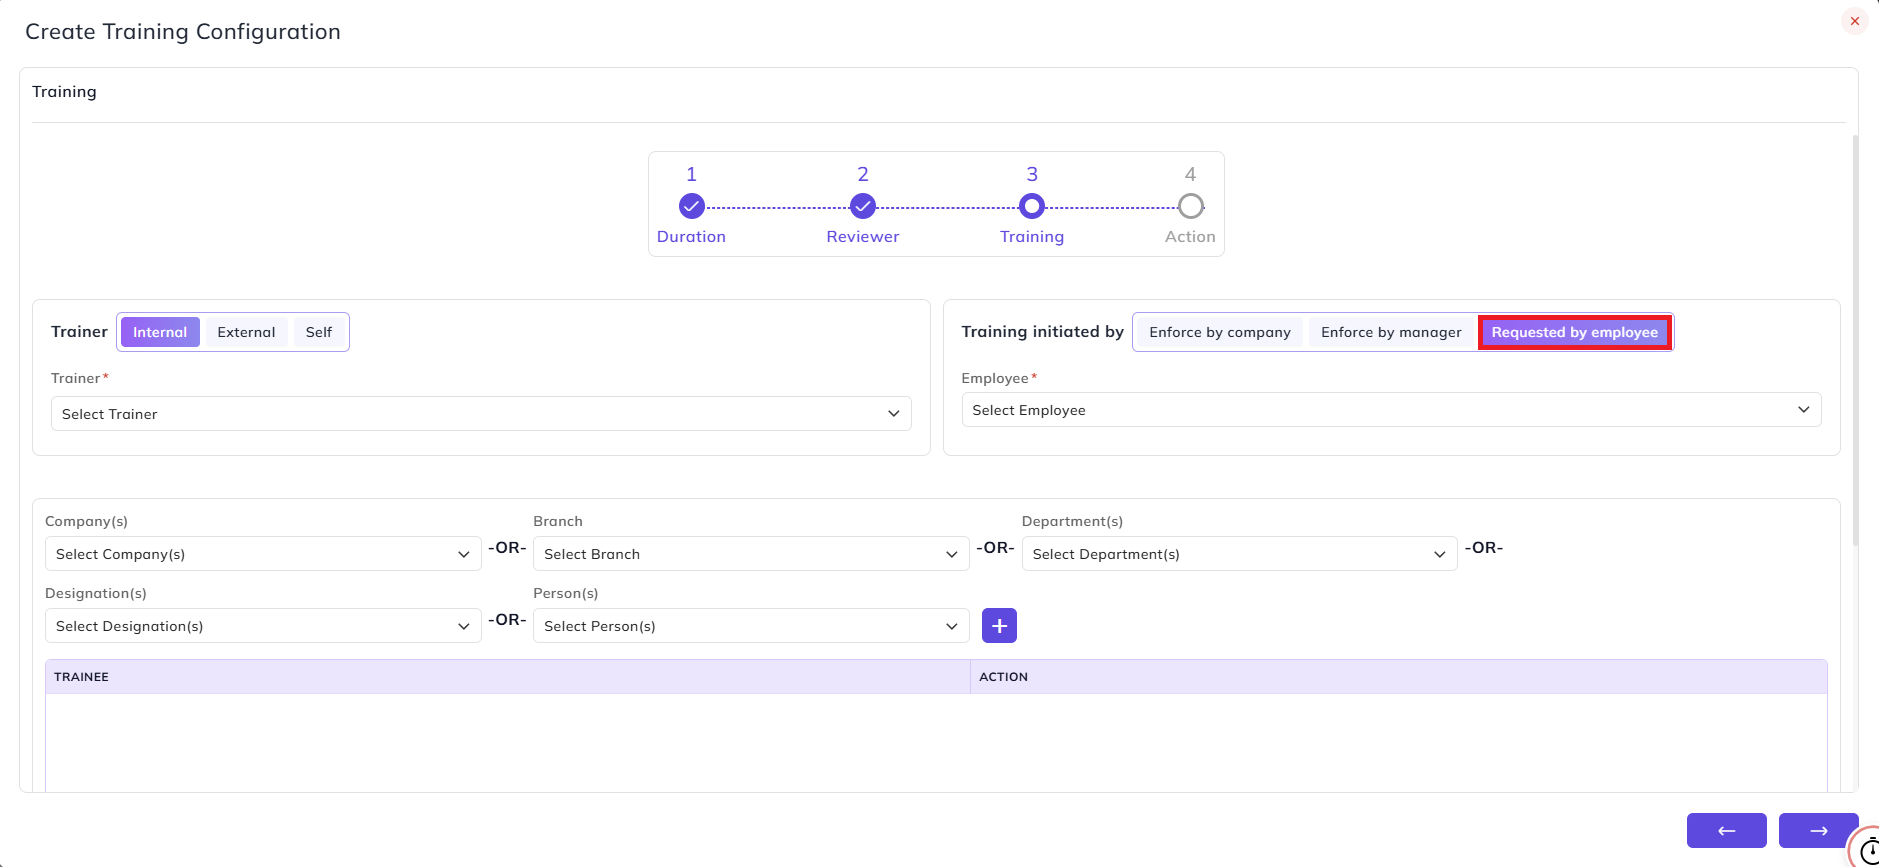Click the Reviewer step checkmark circle
This screenshot has width=1879, height=867.
pyautogui.click(x=863, y=206)
